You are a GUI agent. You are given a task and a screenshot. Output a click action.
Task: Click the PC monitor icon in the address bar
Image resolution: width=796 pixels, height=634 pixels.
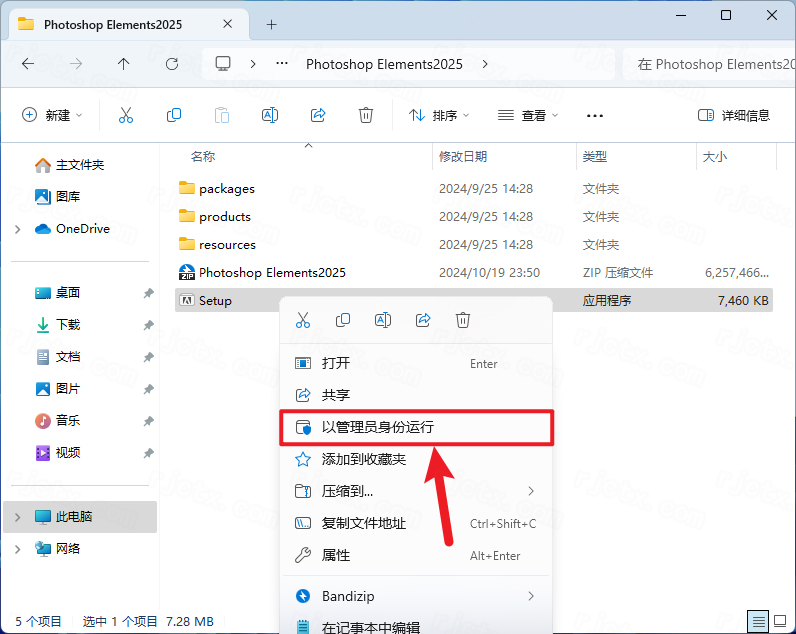(223, 63)
